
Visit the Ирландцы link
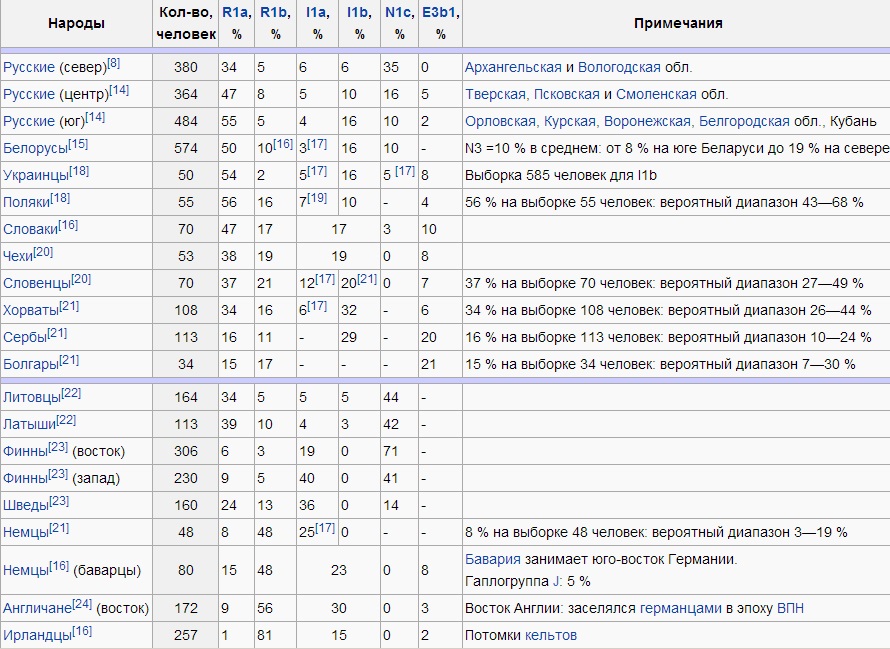coord(37,635)
